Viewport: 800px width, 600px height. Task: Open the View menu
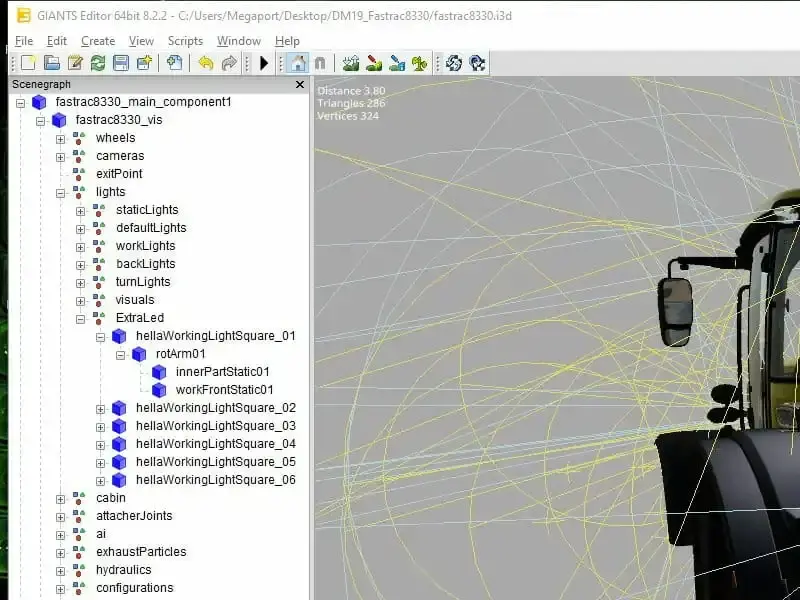tap(141, 41)
